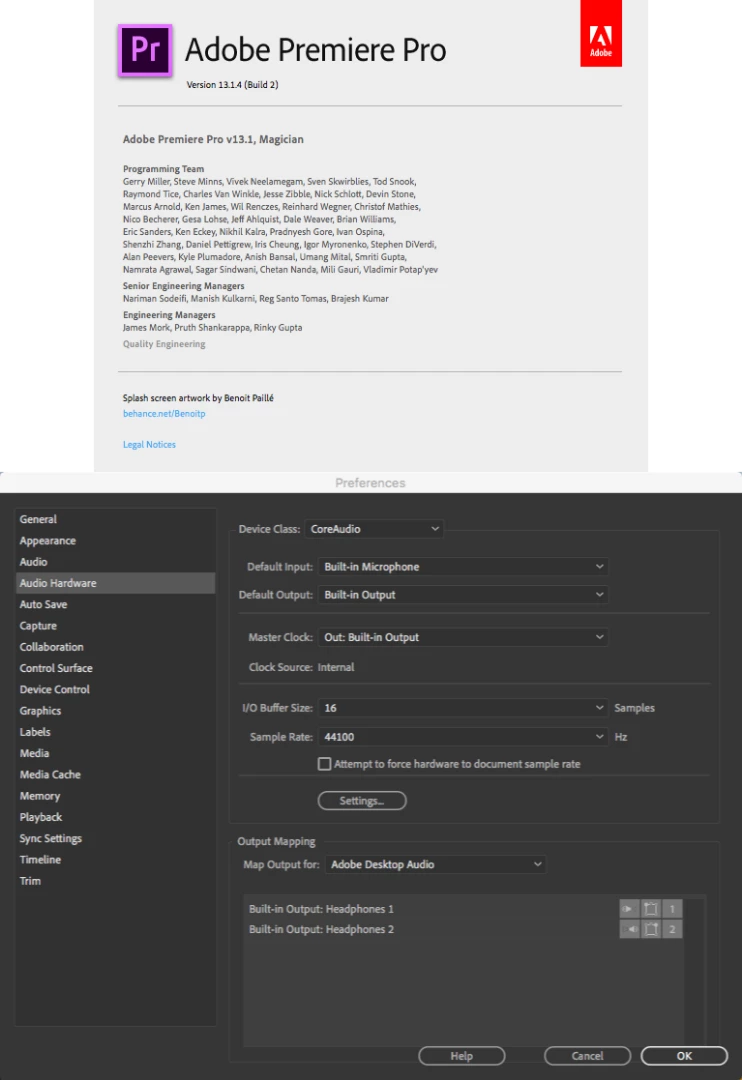
Task: Select General in preferences sidebar
Action: point(115,519)
